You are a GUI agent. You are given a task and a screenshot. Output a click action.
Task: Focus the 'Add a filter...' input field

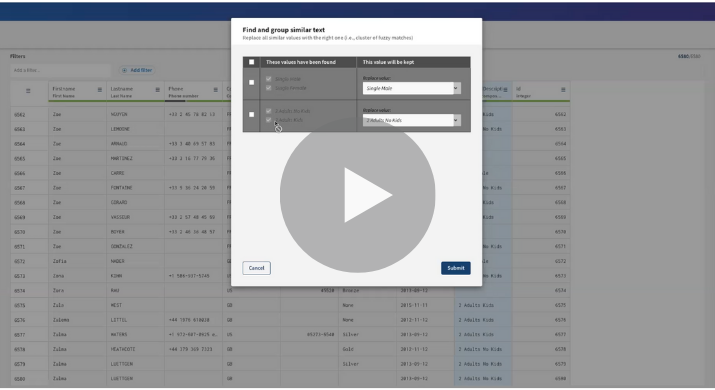[x=60, y=70]
